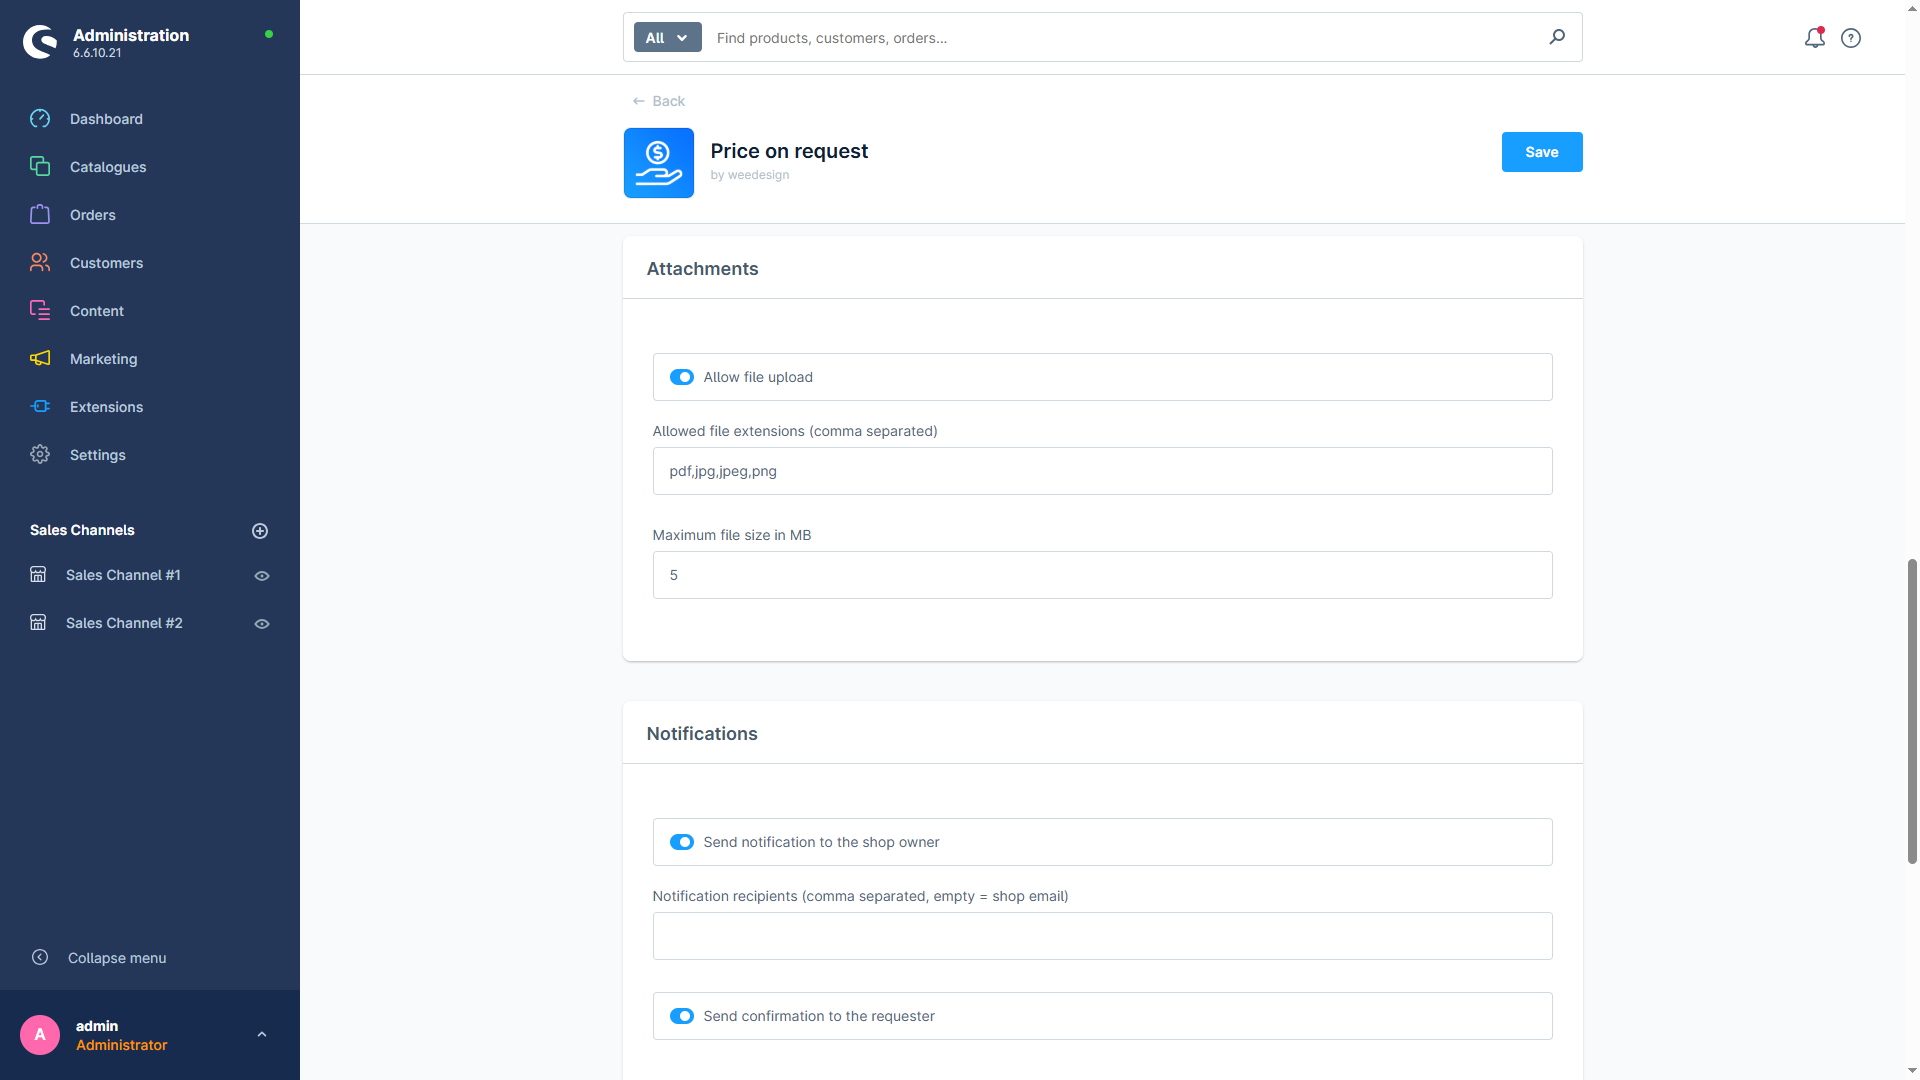Add a new sales channel with plus icon
1920x1080 pixels.
tap(260, 531)
